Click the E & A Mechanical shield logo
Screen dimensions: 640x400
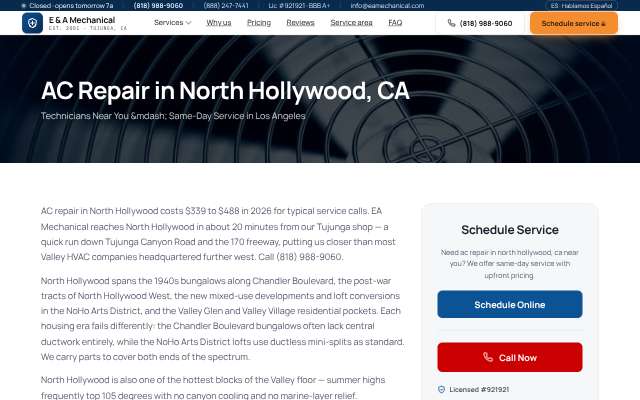(x=32, y=23)
